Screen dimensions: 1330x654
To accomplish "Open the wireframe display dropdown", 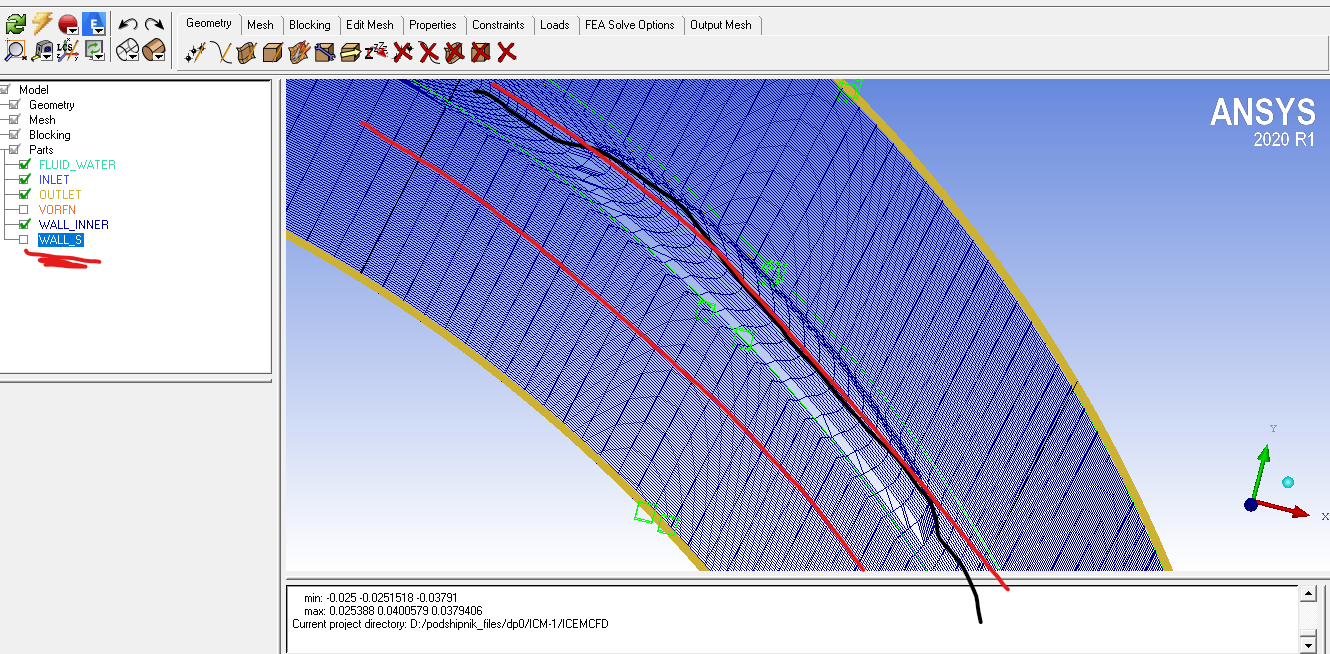I will [x=127, y=50].
